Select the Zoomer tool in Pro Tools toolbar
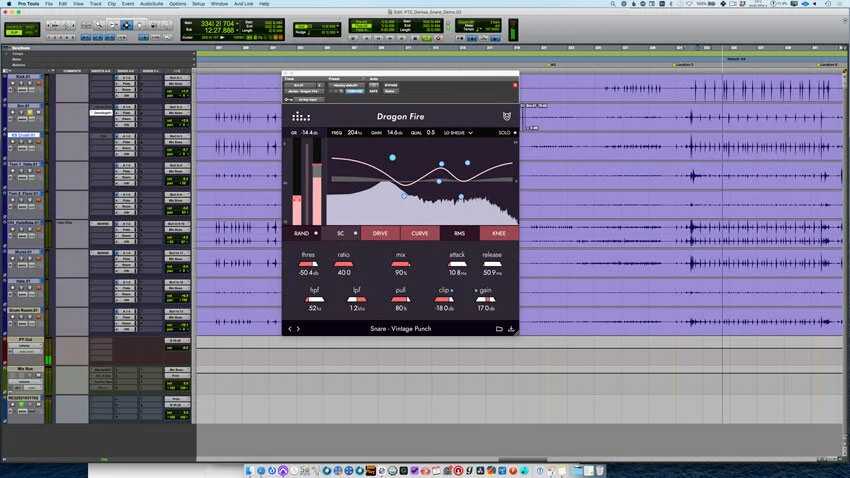This screenshot has height=478, width=850. 99,25
